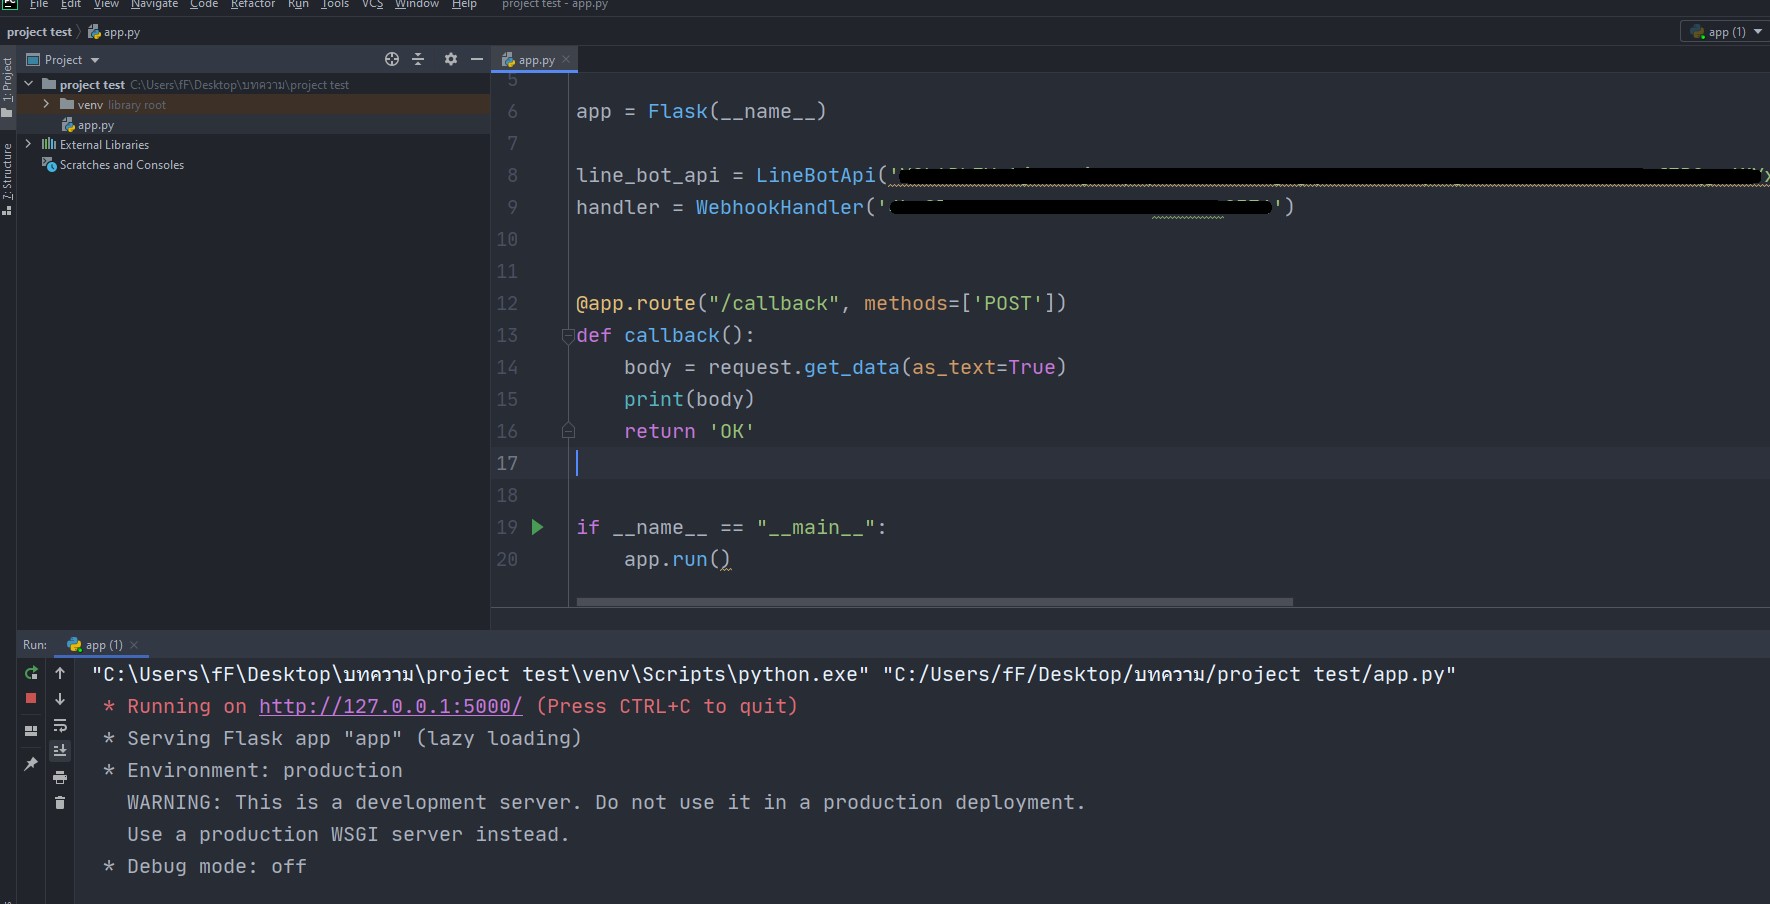Screen dimensions: 1770x904
Task: Click the 'Serving Flask app' console line
Action: [342, 738]
